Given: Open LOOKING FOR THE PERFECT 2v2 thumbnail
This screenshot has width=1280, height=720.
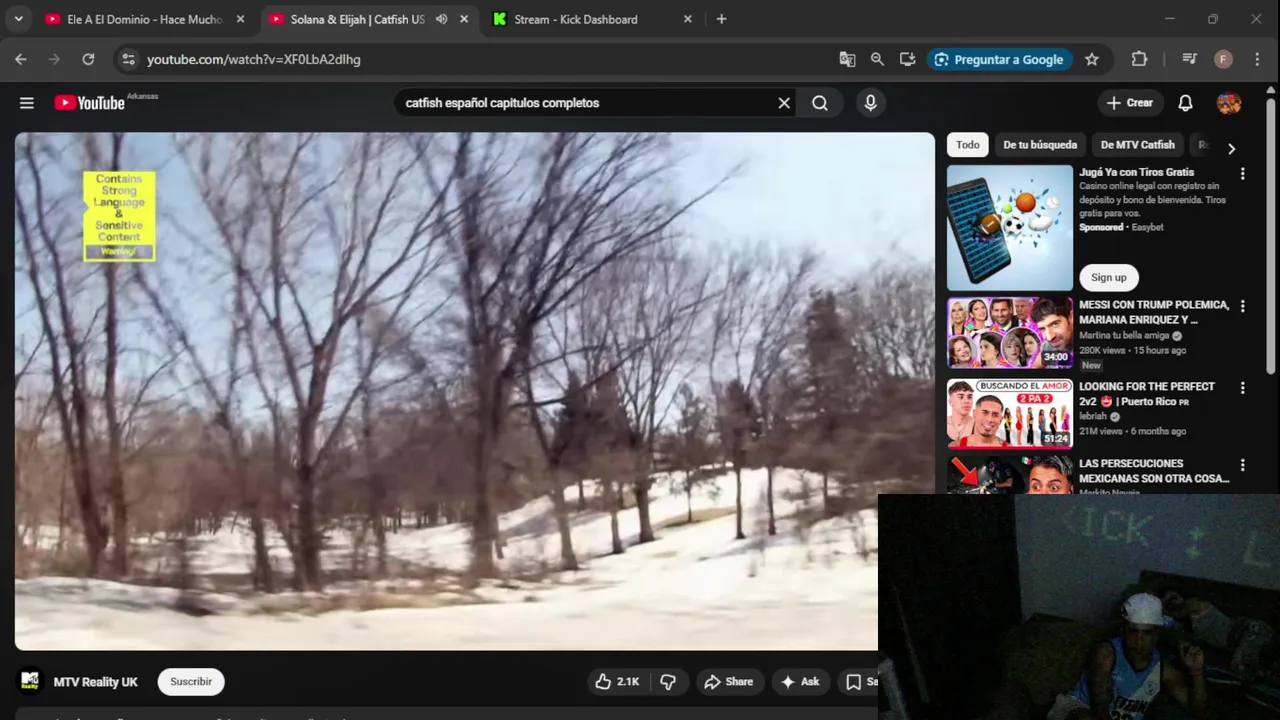Looking at the screenshot, I should coord(1010,413).
